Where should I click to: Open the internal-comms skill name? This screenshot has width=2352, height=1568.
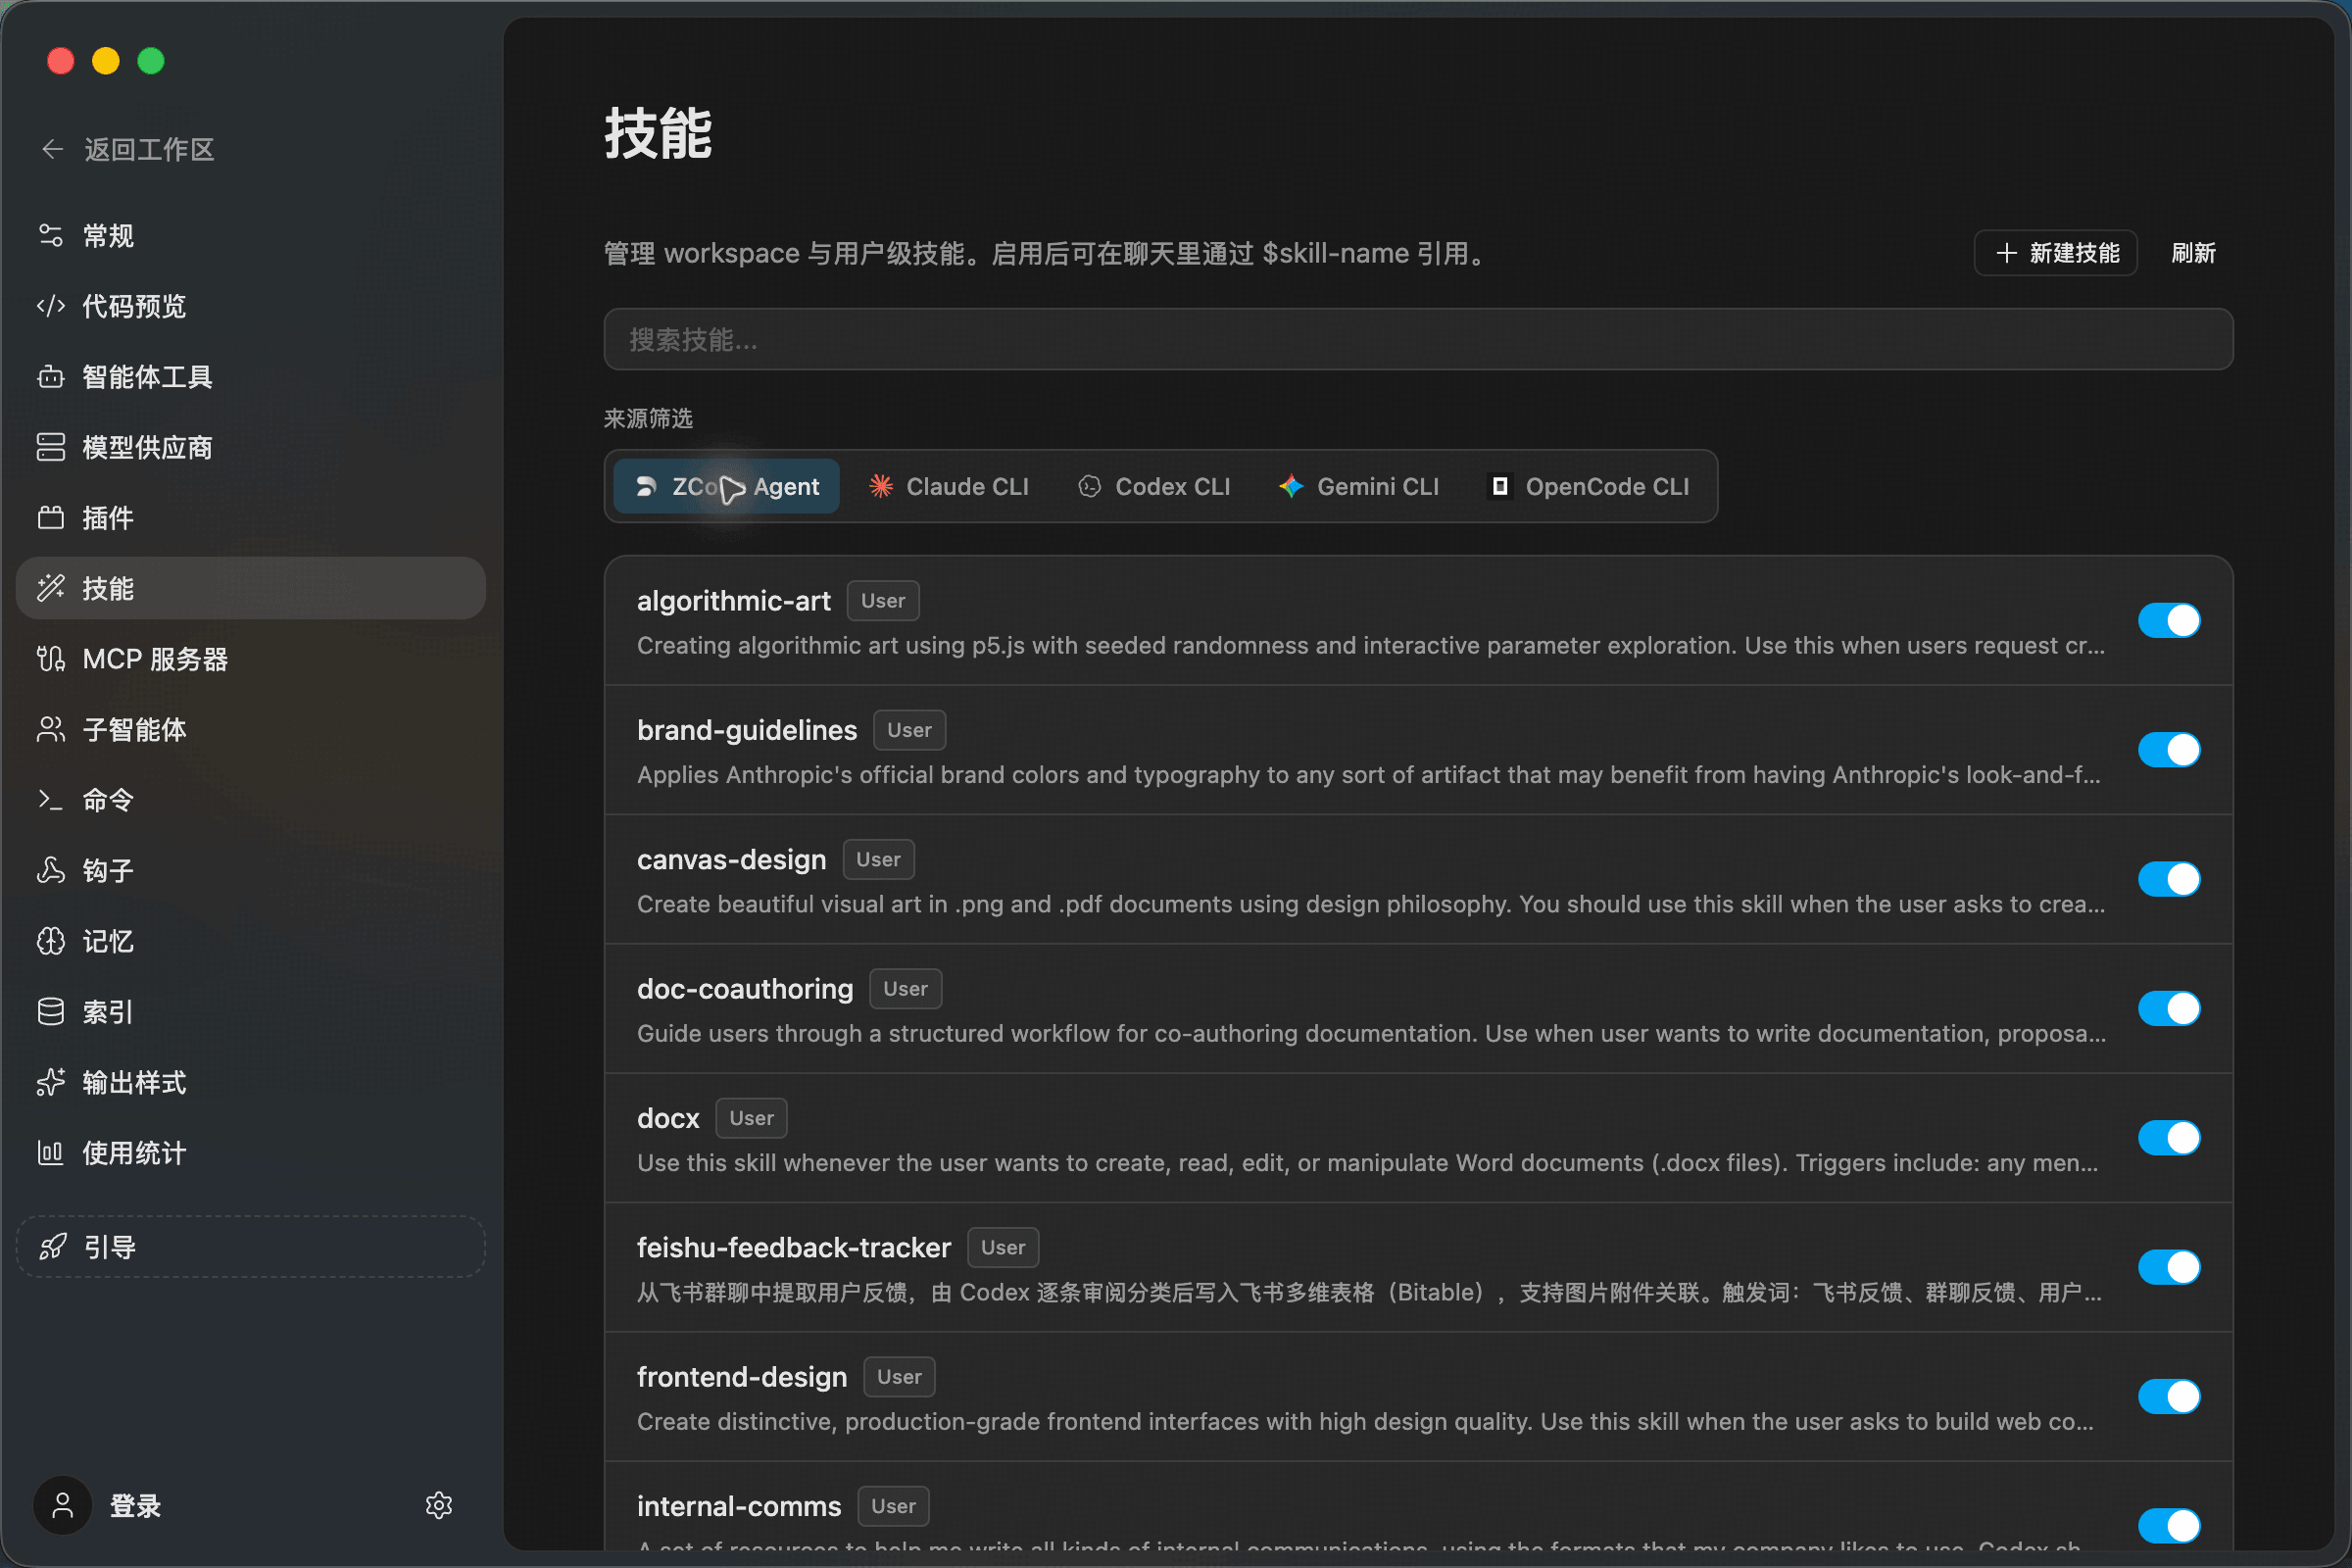pyautogui.click(x=739, y=1506)
